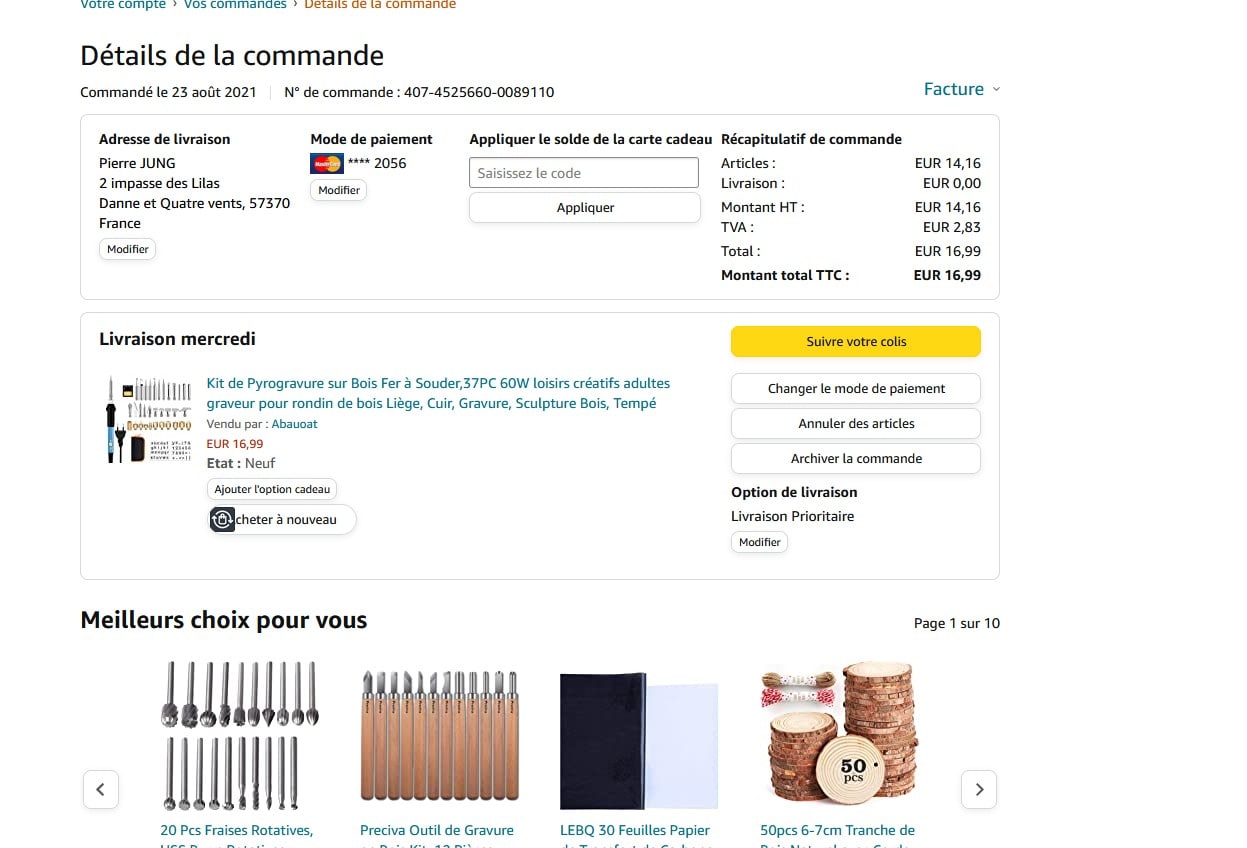Select Annuler des articles button
This screenshot has height=848, width=1247.
point(856,424)
